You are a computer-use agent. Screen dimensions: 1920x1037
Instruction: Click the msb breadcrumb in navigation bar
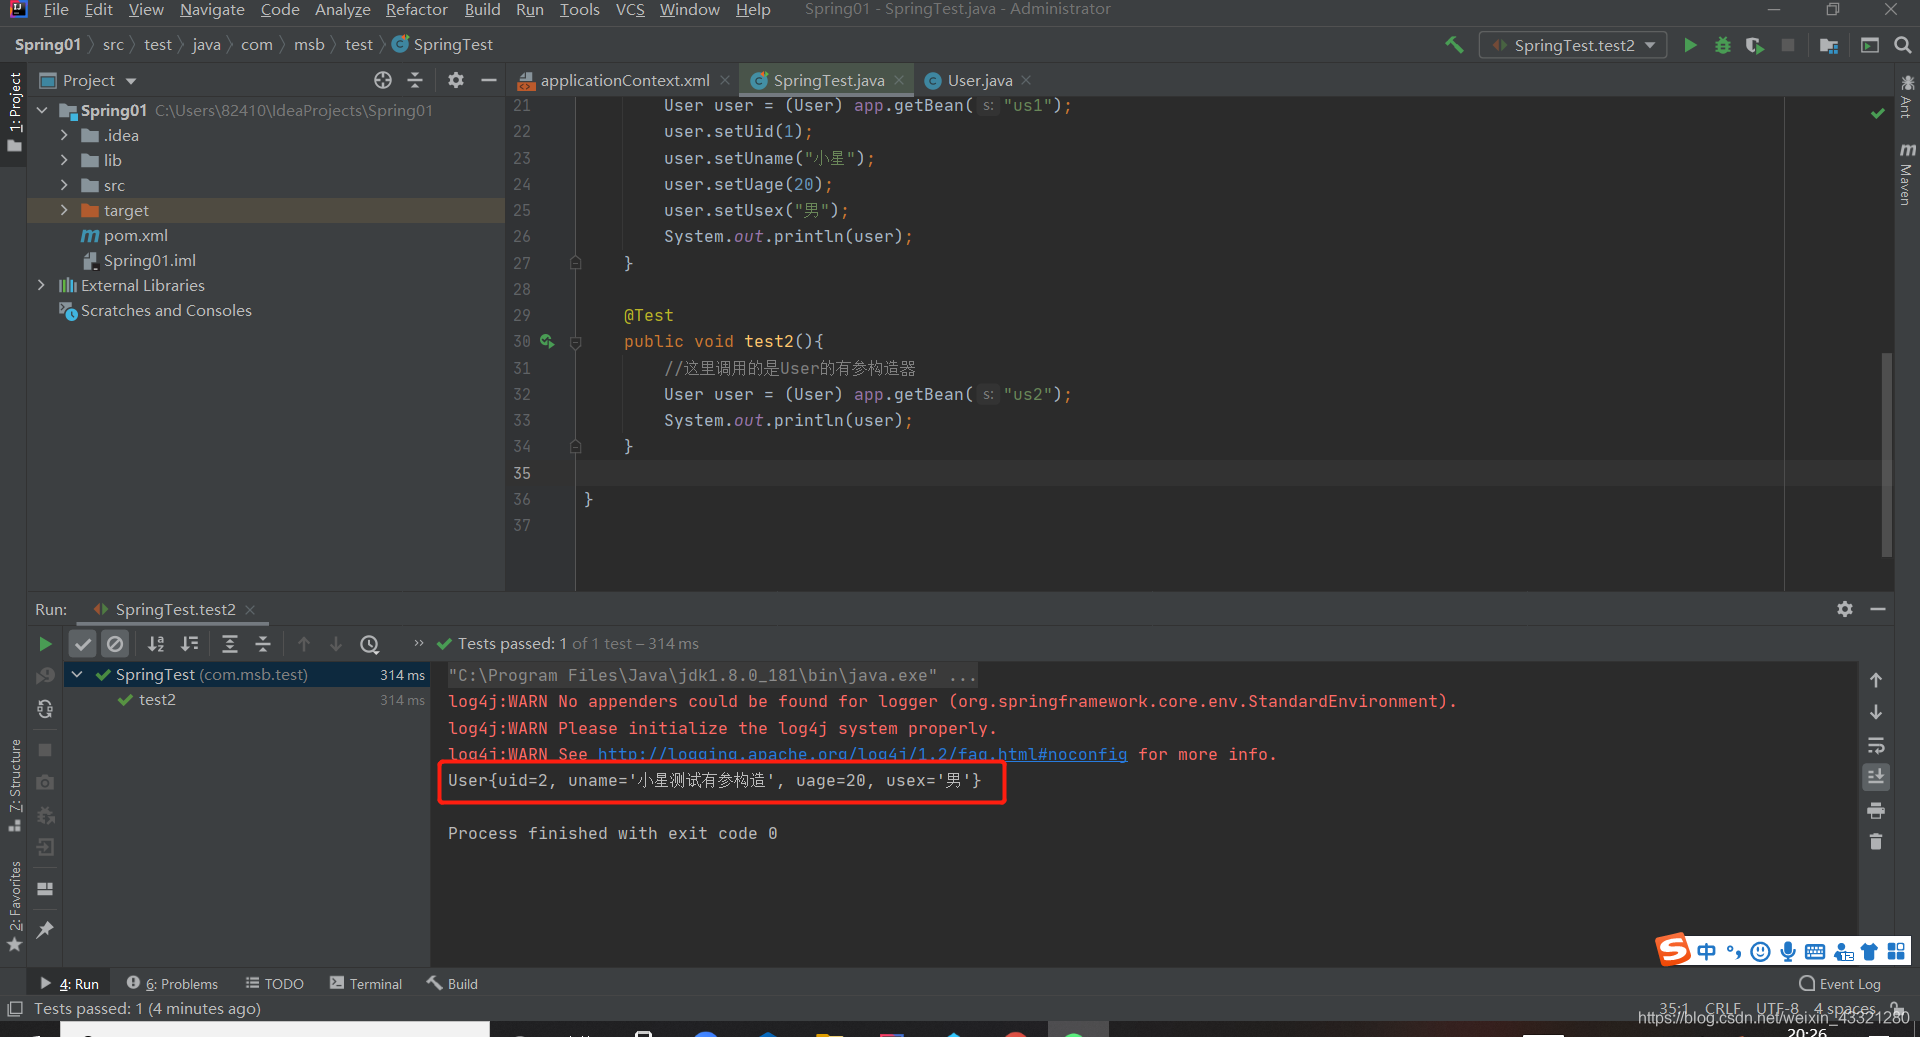pos(309,45)
